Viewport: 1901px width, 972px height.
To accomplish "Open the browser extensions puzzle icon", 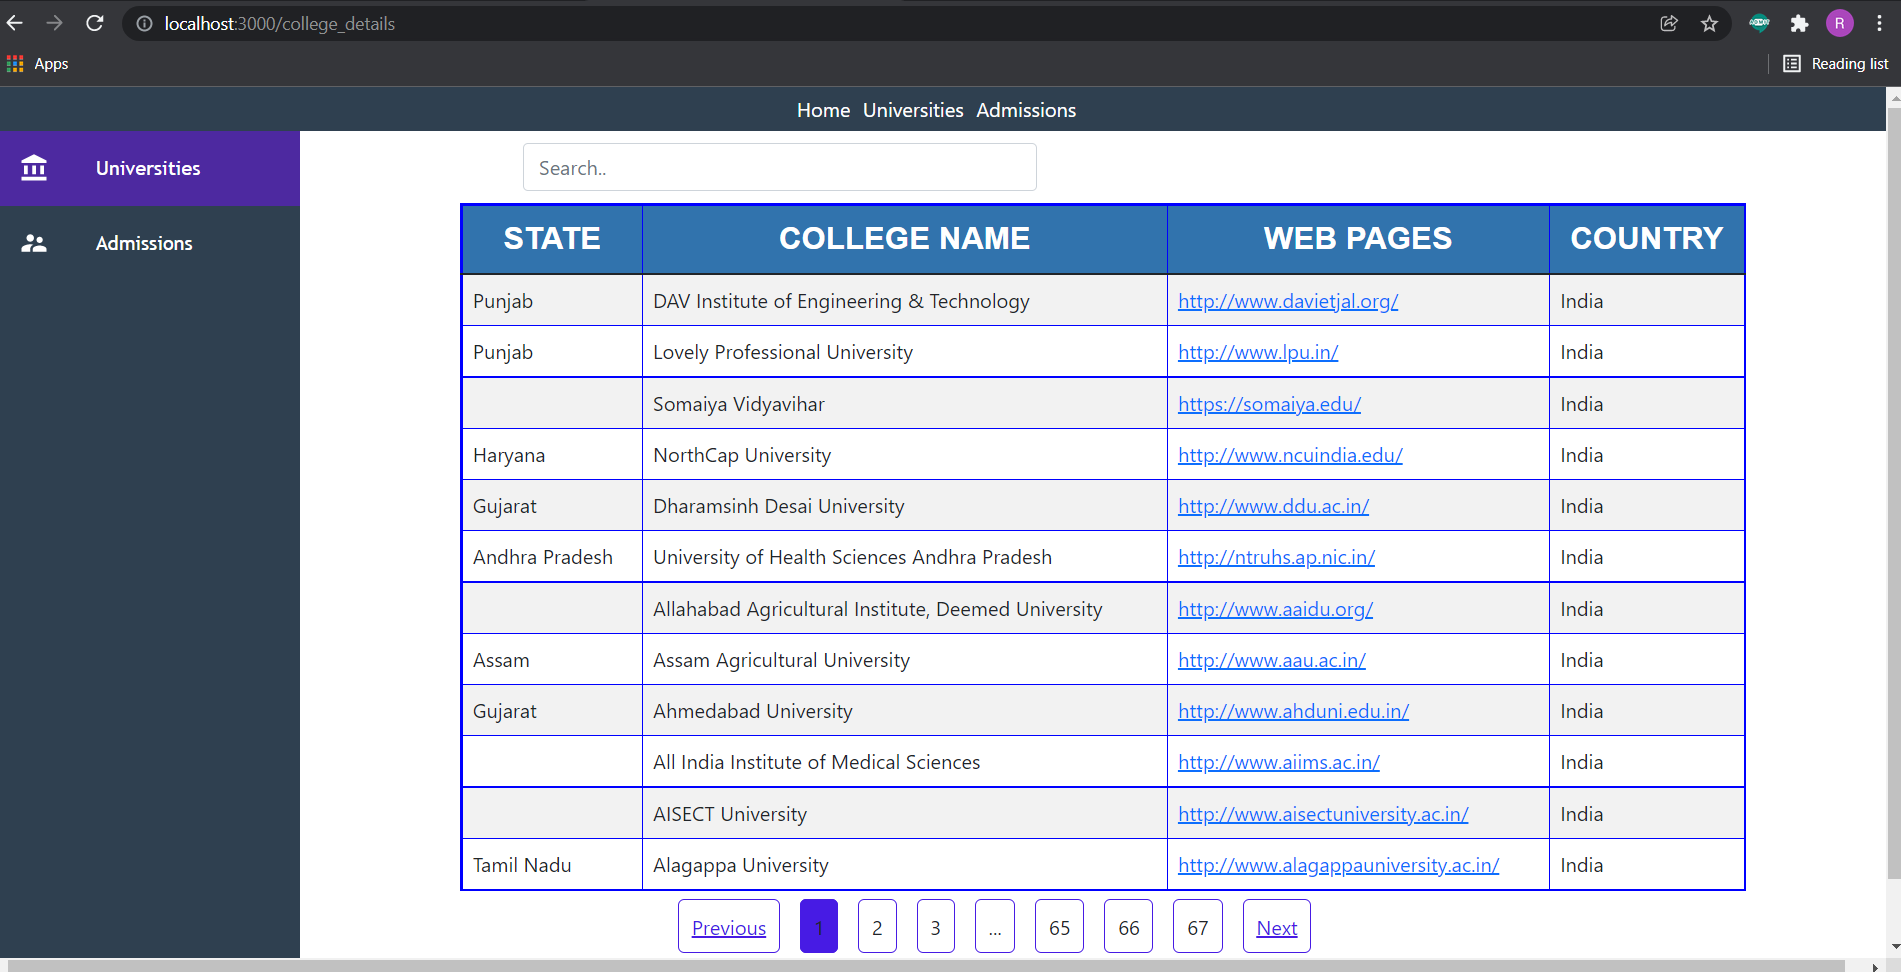I will [1798, 23].
